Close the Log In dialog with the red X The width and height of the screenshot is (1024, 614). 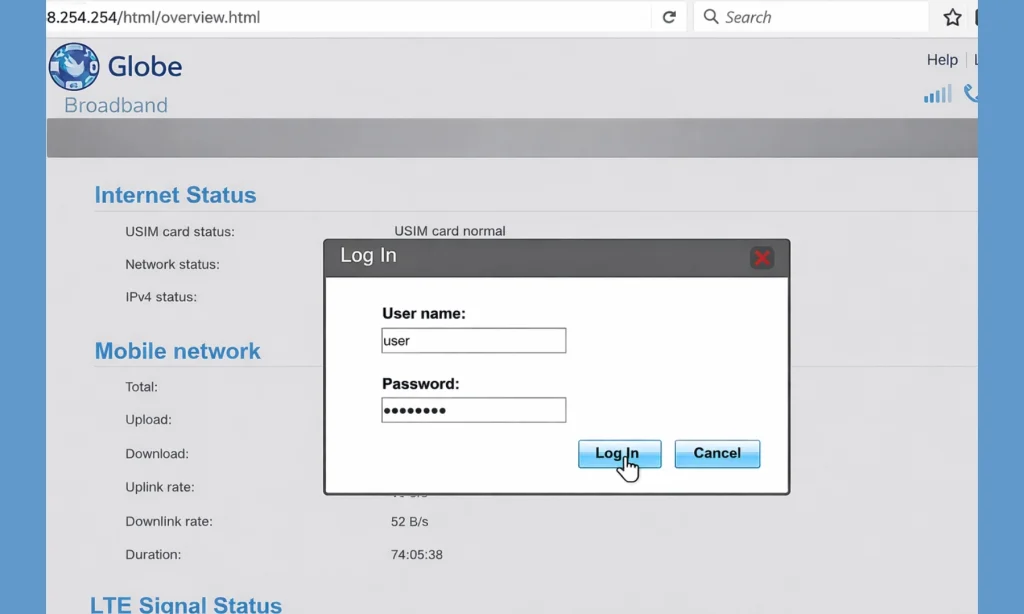(762, 257)
